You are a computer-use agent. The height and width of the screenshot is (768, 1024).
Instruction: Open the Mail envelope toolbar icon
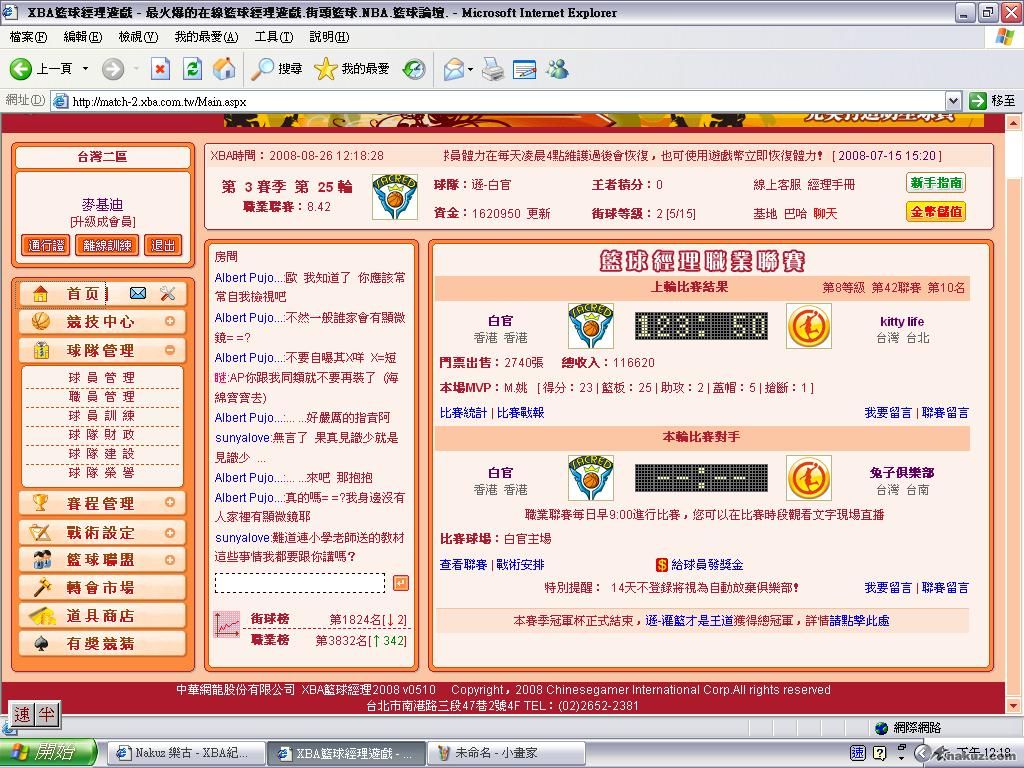point(454,69)
